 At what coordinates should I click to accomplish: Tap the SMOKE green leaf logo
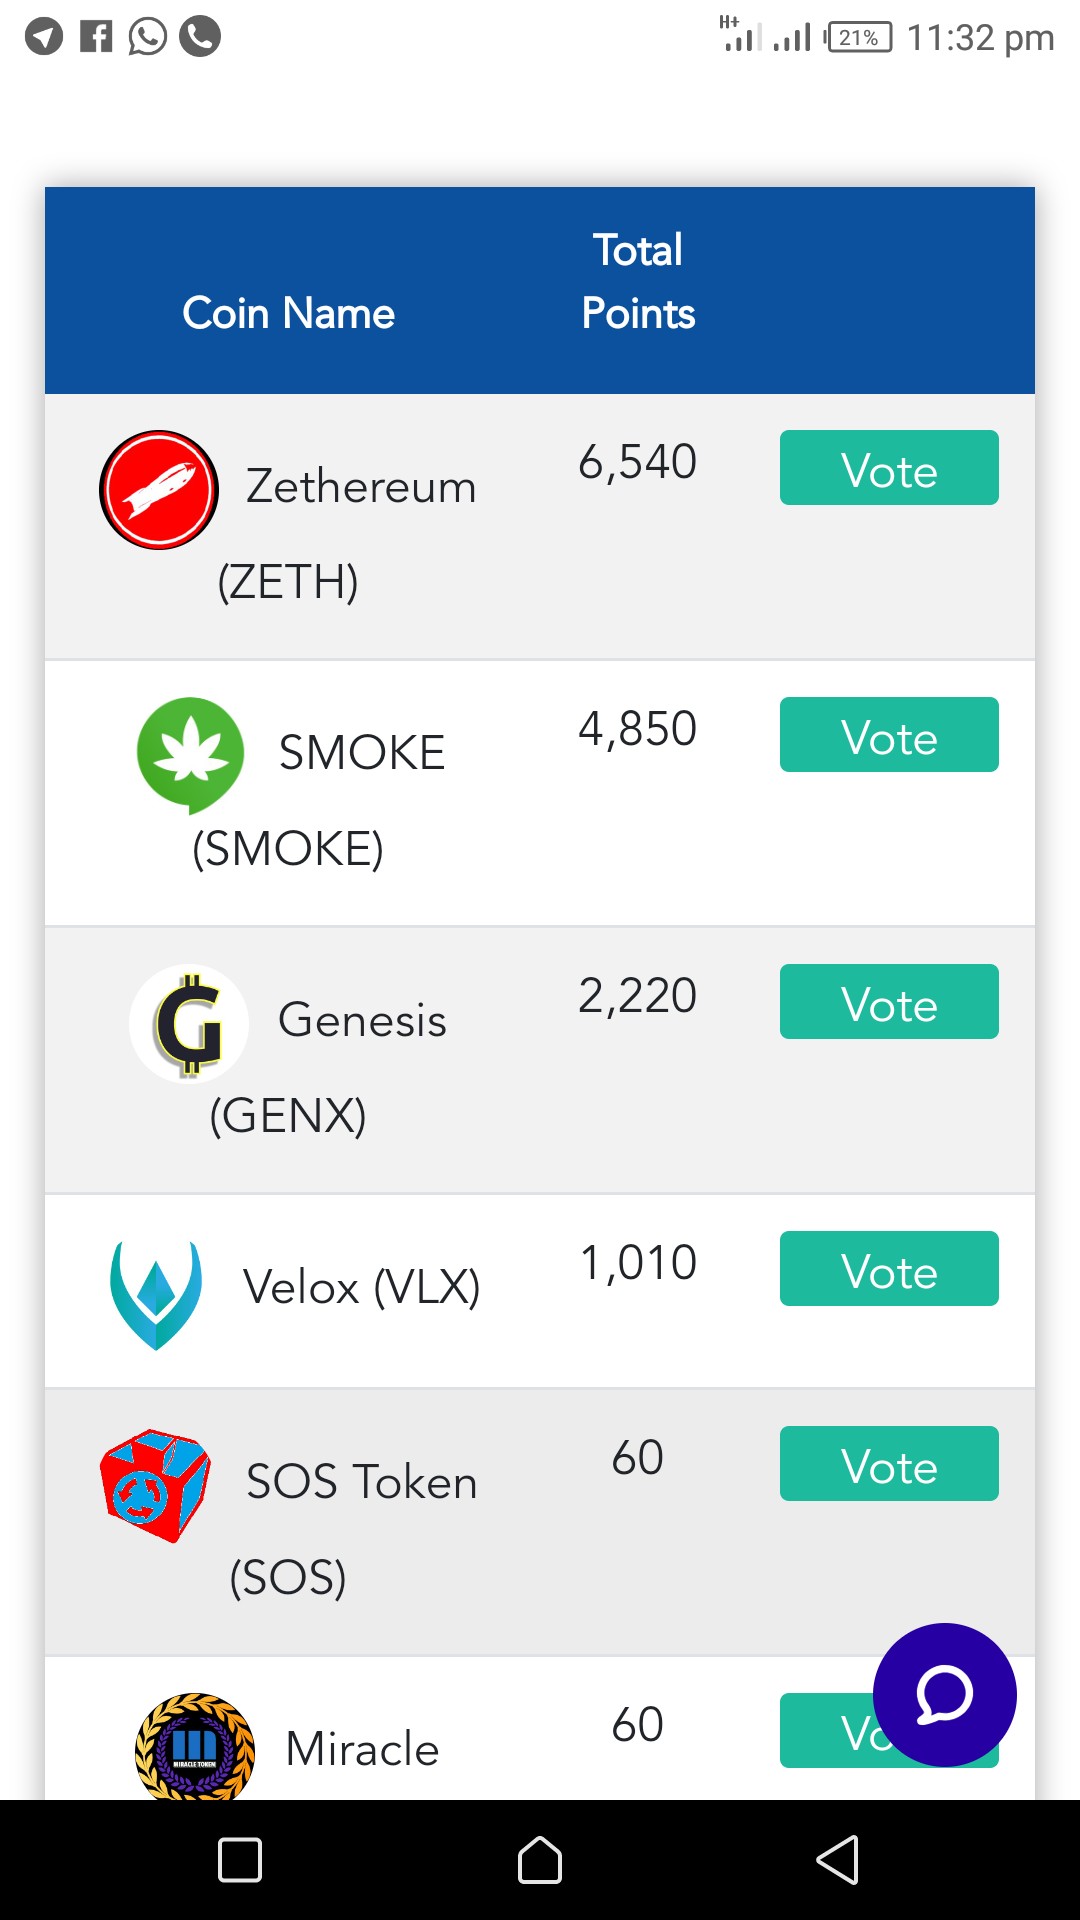pos(190,755)
